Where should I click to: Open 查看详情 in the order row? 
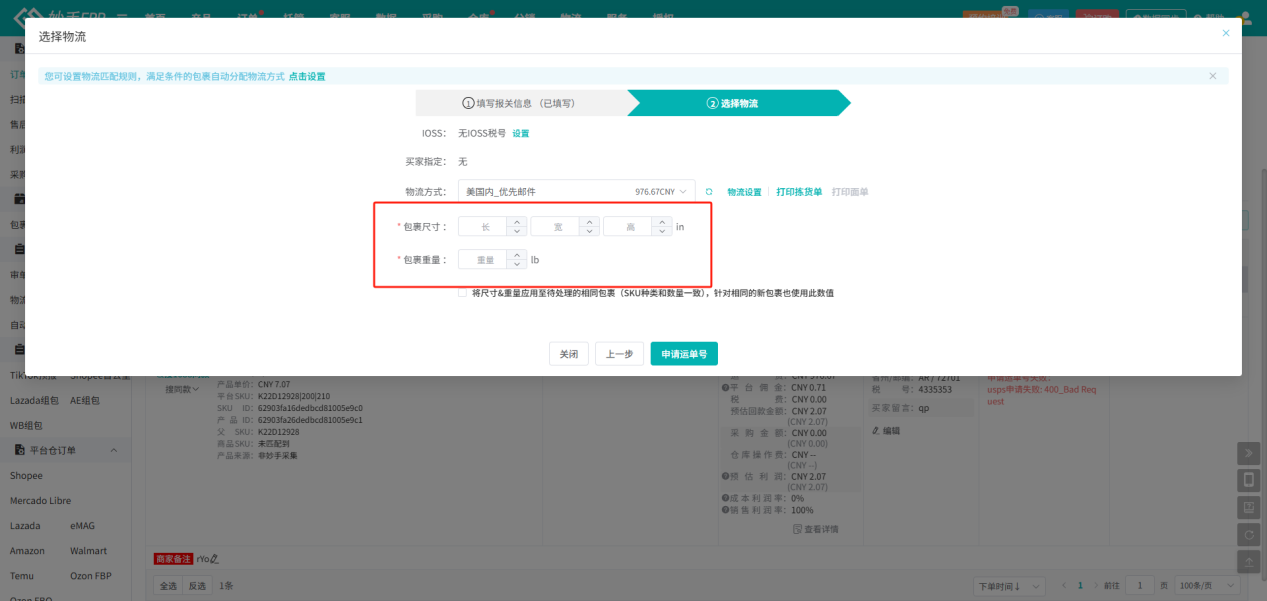[816, 529]
